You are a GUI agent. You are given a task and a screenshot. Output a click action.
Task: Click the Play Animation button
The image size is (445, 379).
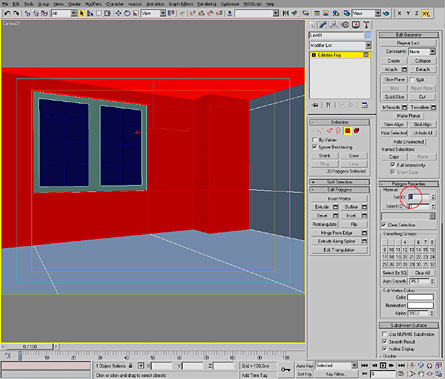pos(383,366)
